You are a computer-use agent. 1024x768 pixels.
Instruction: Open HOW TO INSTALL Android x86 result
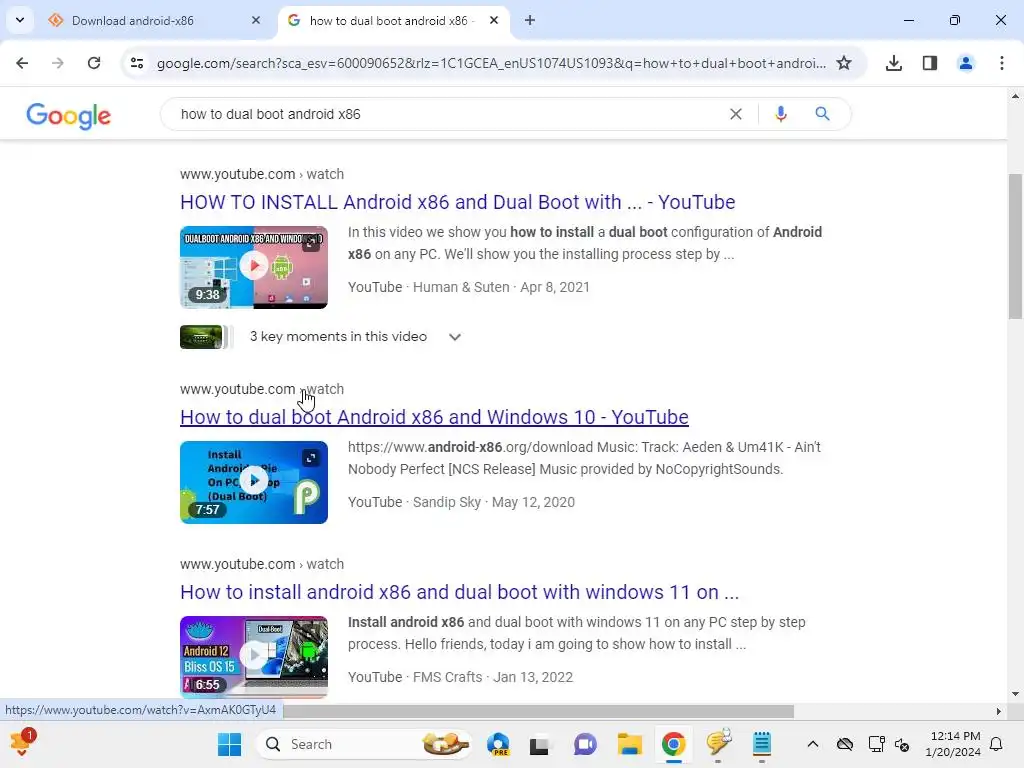coord(458,202)
